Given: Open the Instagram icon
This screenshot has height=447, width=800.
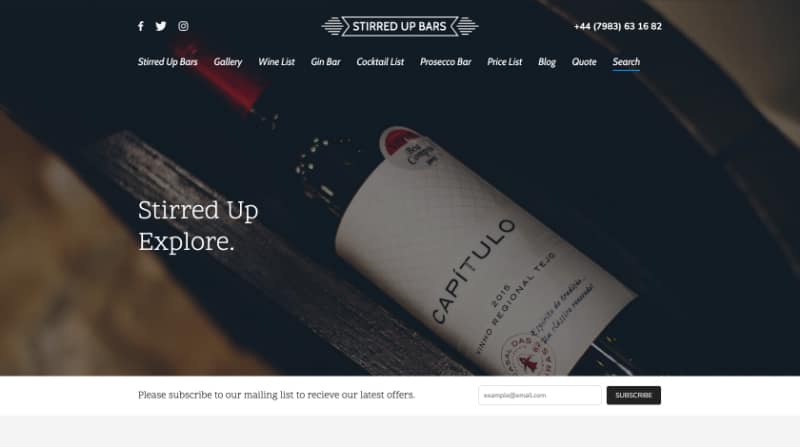Looking at the screenshot, I should (x=183, y=26).
